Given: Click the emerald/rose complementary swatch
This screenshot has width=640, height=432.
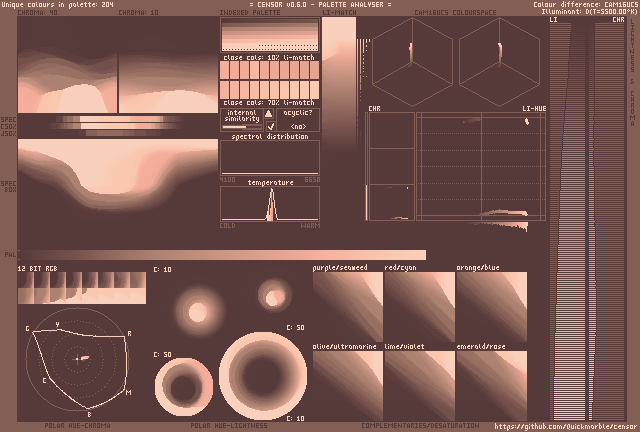Looking at the screenshot, I should pos(491,384).
